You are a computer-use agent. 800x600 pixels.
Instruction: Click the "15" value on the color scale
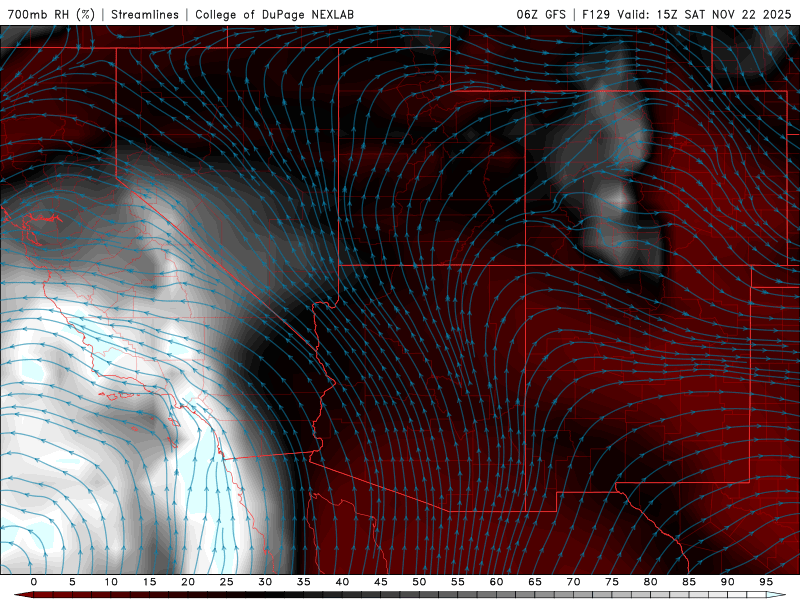click(x=149, y=582)
